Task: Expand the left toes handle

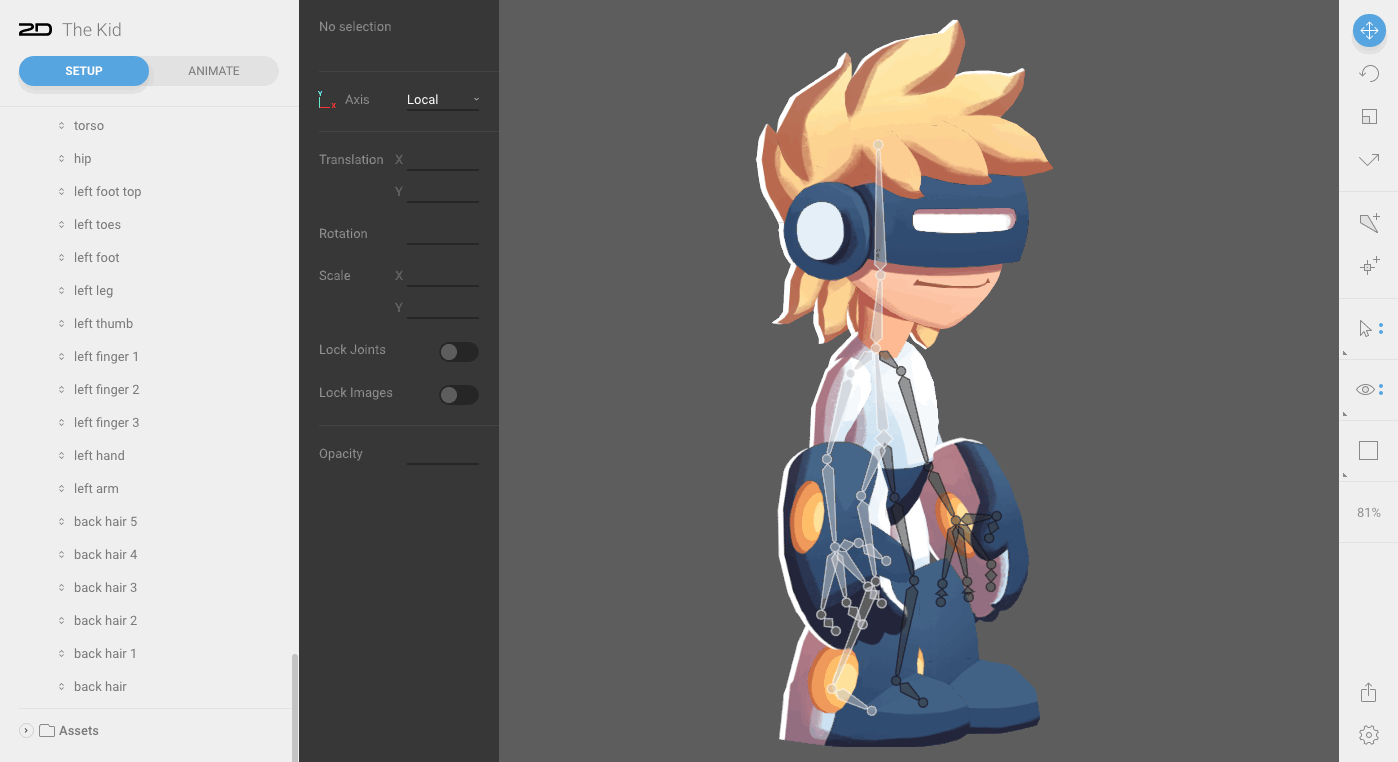Action: click(62, 225)
